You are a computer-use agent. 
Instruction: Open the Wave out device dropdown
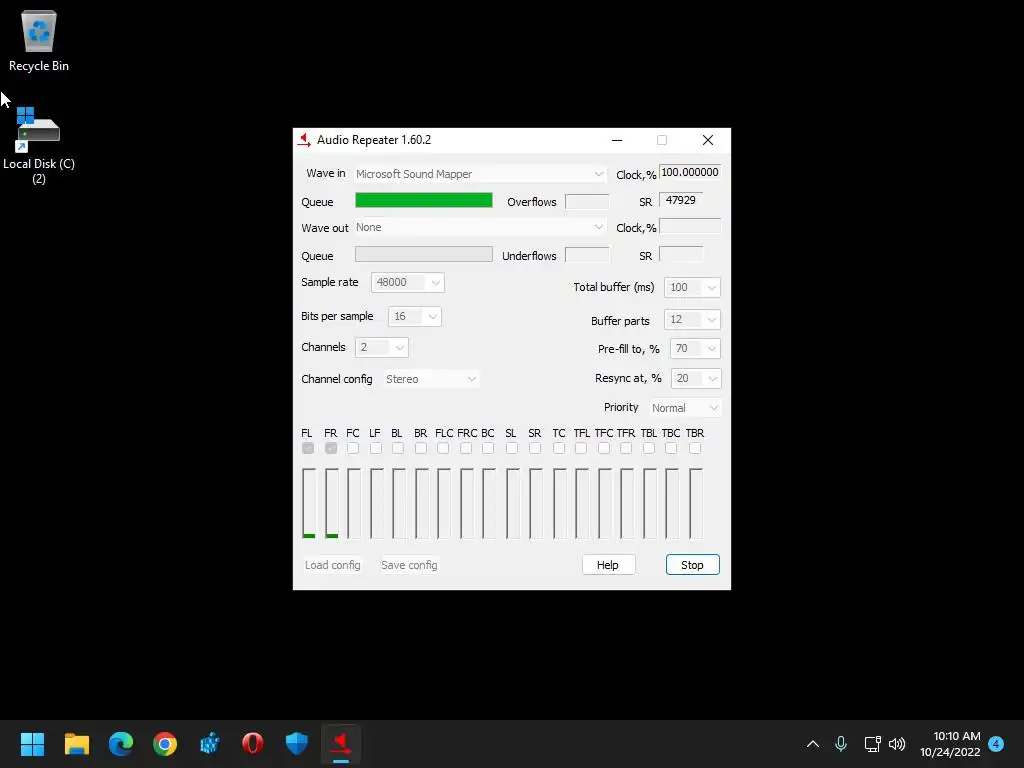tap(480, 227)
